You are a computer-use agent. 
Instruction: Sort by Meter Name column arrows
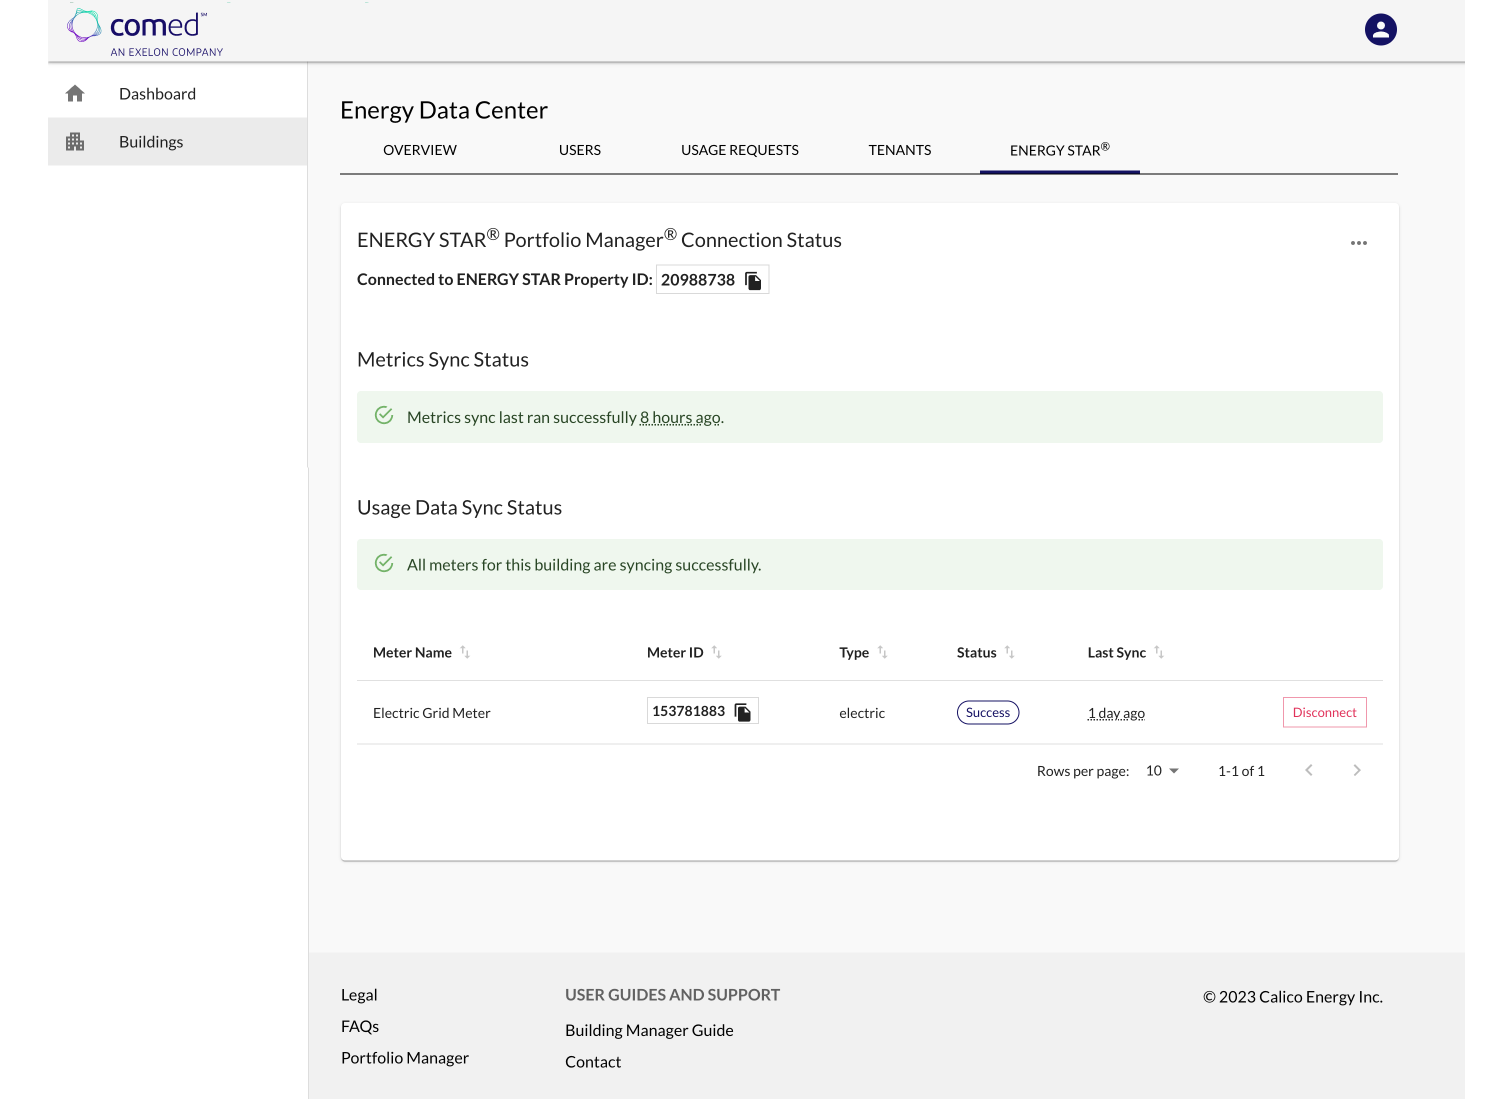click(465, 652)
